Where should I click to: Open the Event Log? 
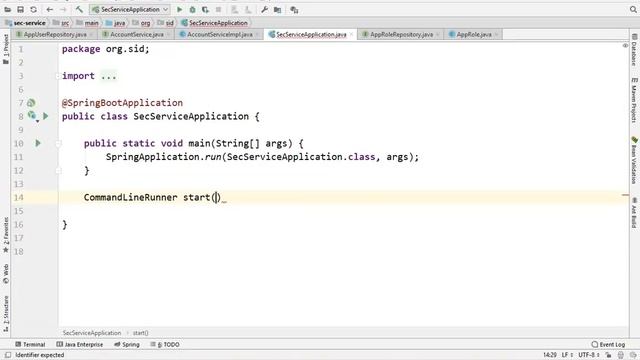(608, 344)
